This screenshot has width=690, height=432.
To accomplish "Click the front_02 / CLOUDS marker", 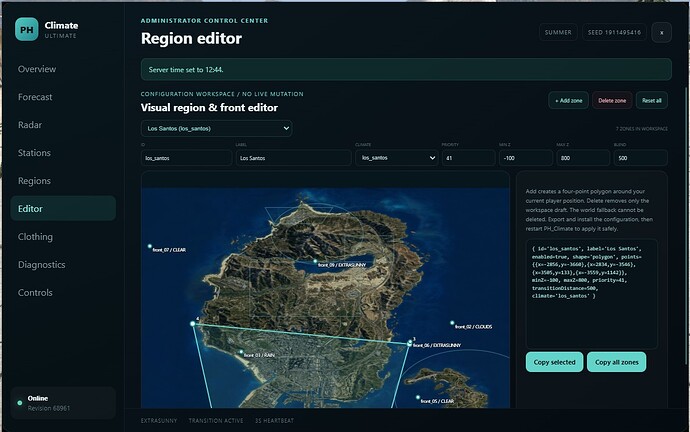I will click(452, 323).
